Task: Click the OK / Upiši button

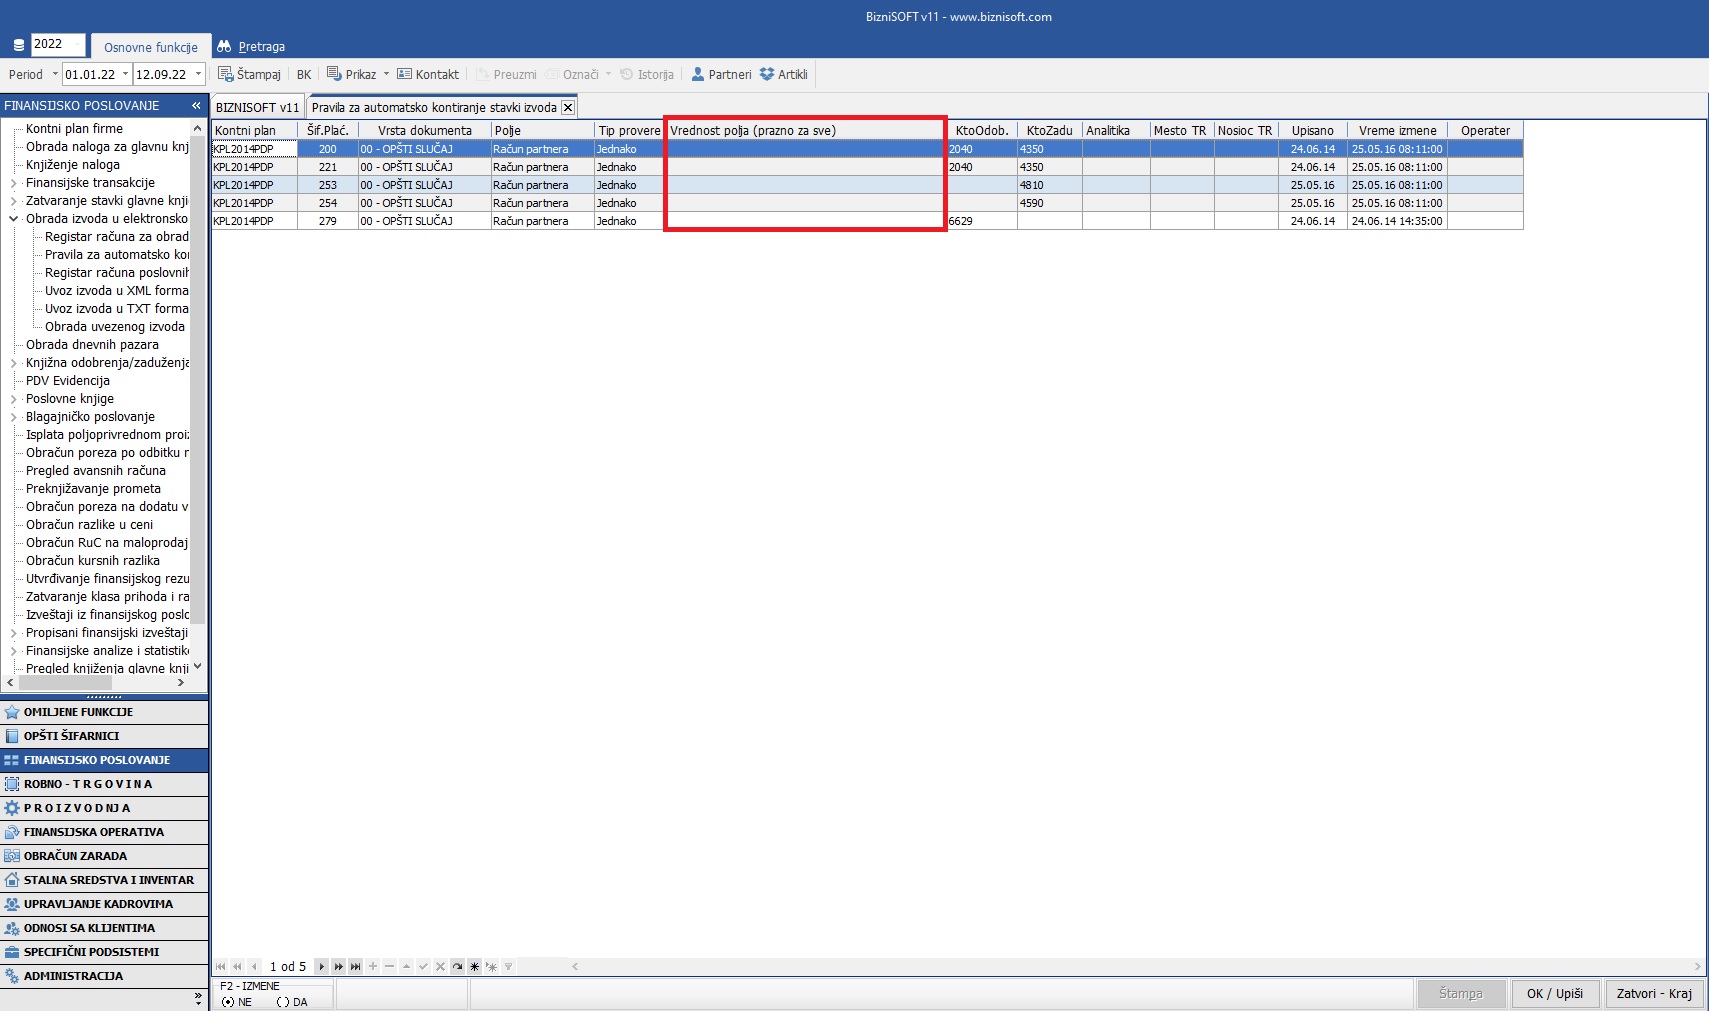Action: [1554, 993]
